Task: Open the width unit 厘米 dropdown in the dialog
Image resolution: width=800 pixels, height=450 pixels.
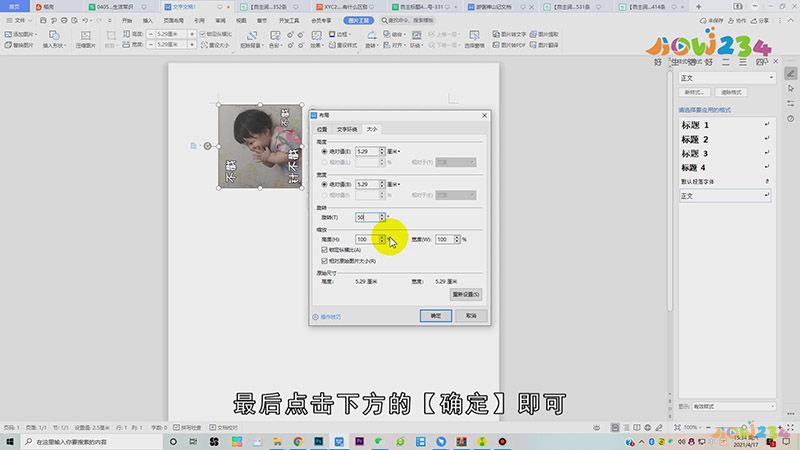Action: [x=393, y=184]
